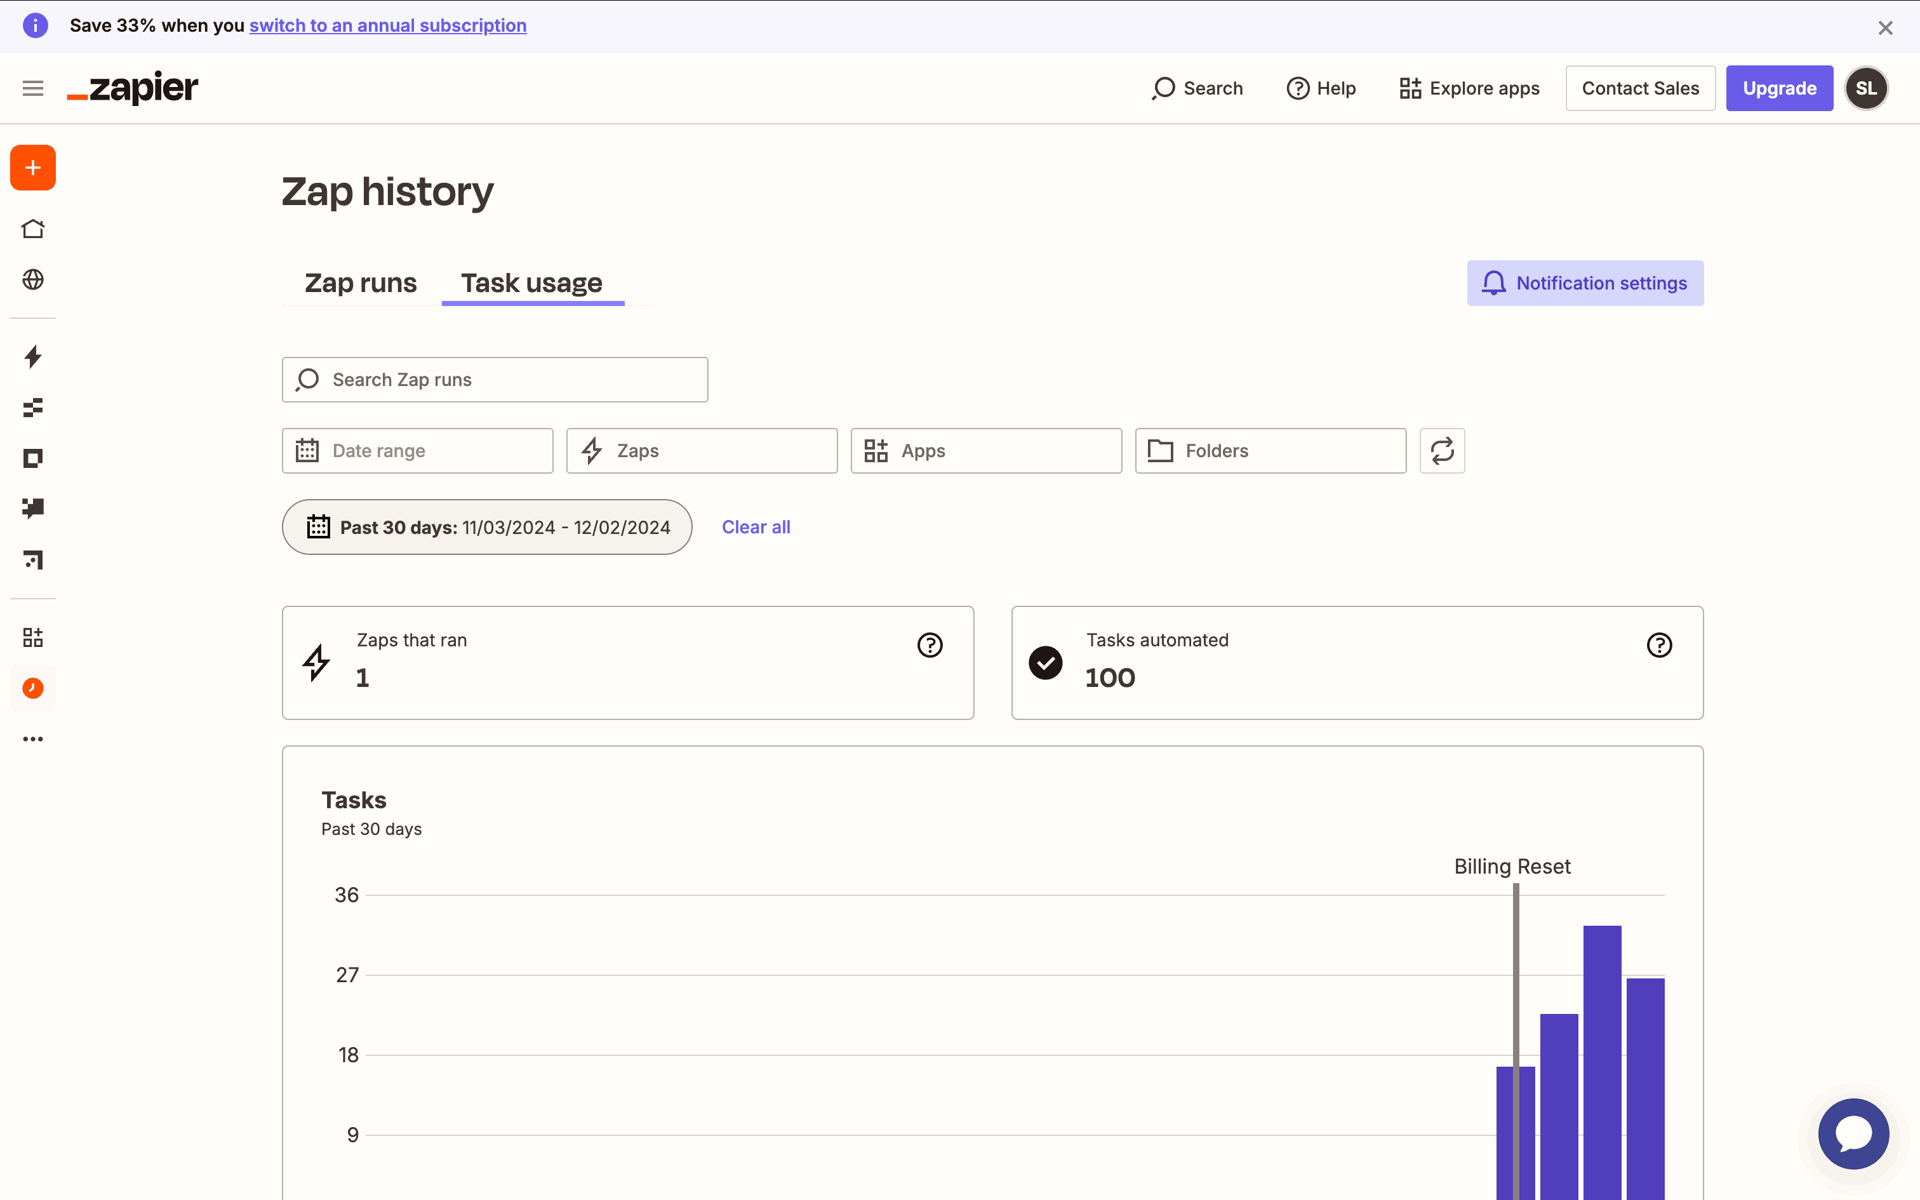
Task: Click the orange Create plus button
Action: tap(33, 168)
